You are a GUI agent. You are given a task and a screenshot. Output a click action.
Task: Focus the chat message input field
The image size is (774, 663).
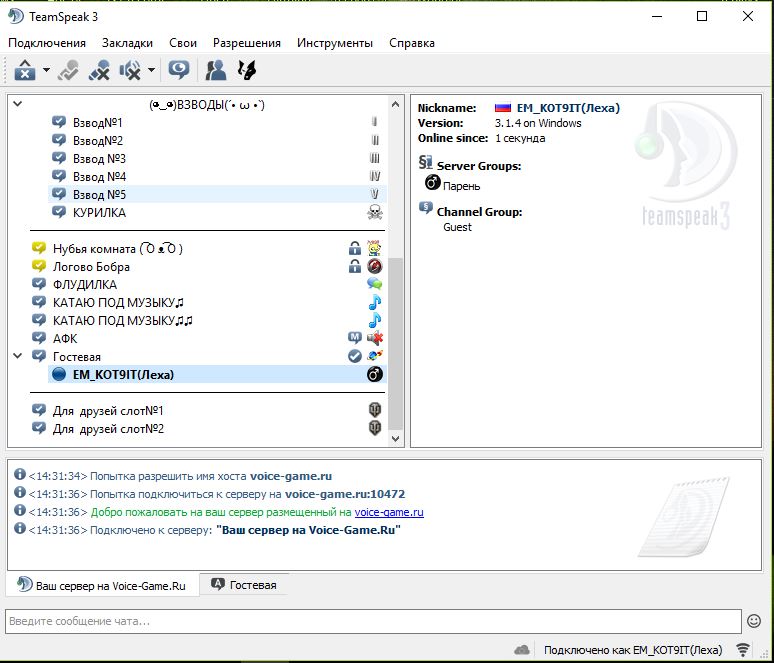373,621
